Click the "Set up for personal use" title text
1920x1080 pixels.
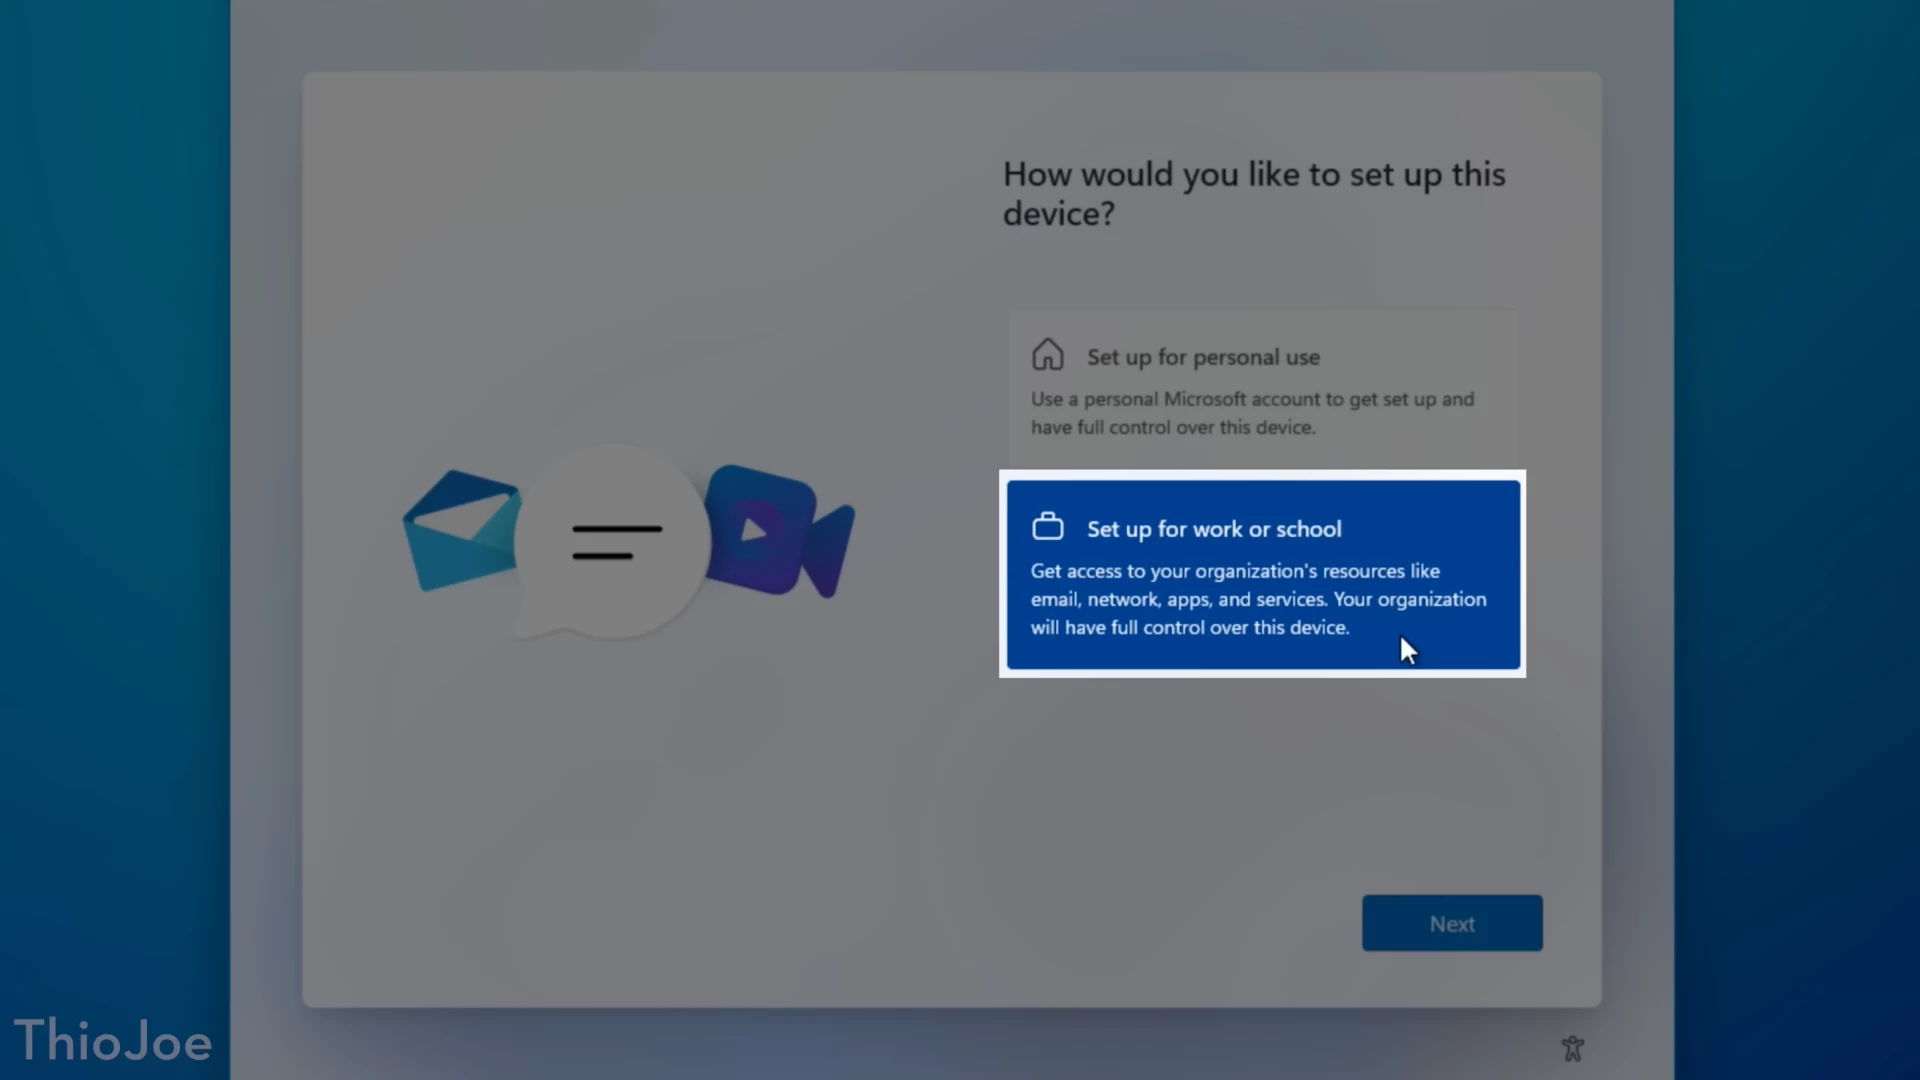click(1202, 357)
